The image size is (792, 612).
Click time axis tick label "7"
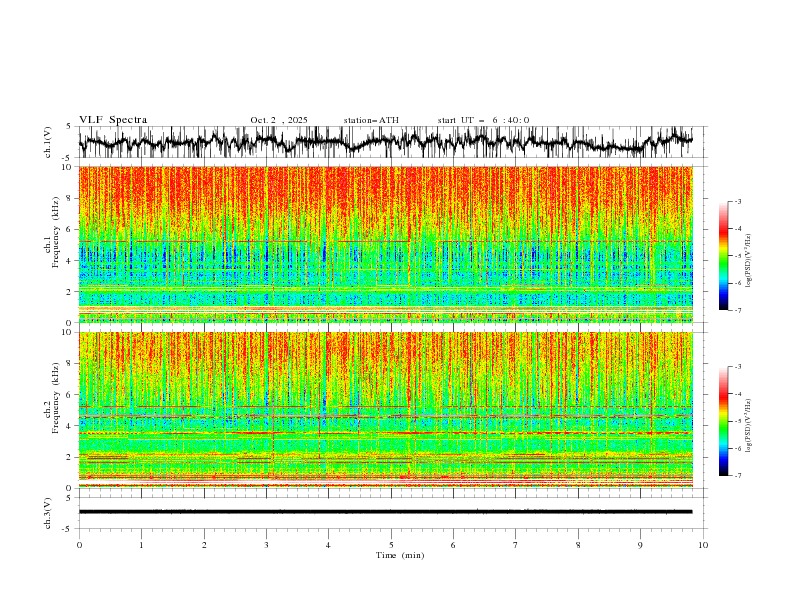coord(516,545)
